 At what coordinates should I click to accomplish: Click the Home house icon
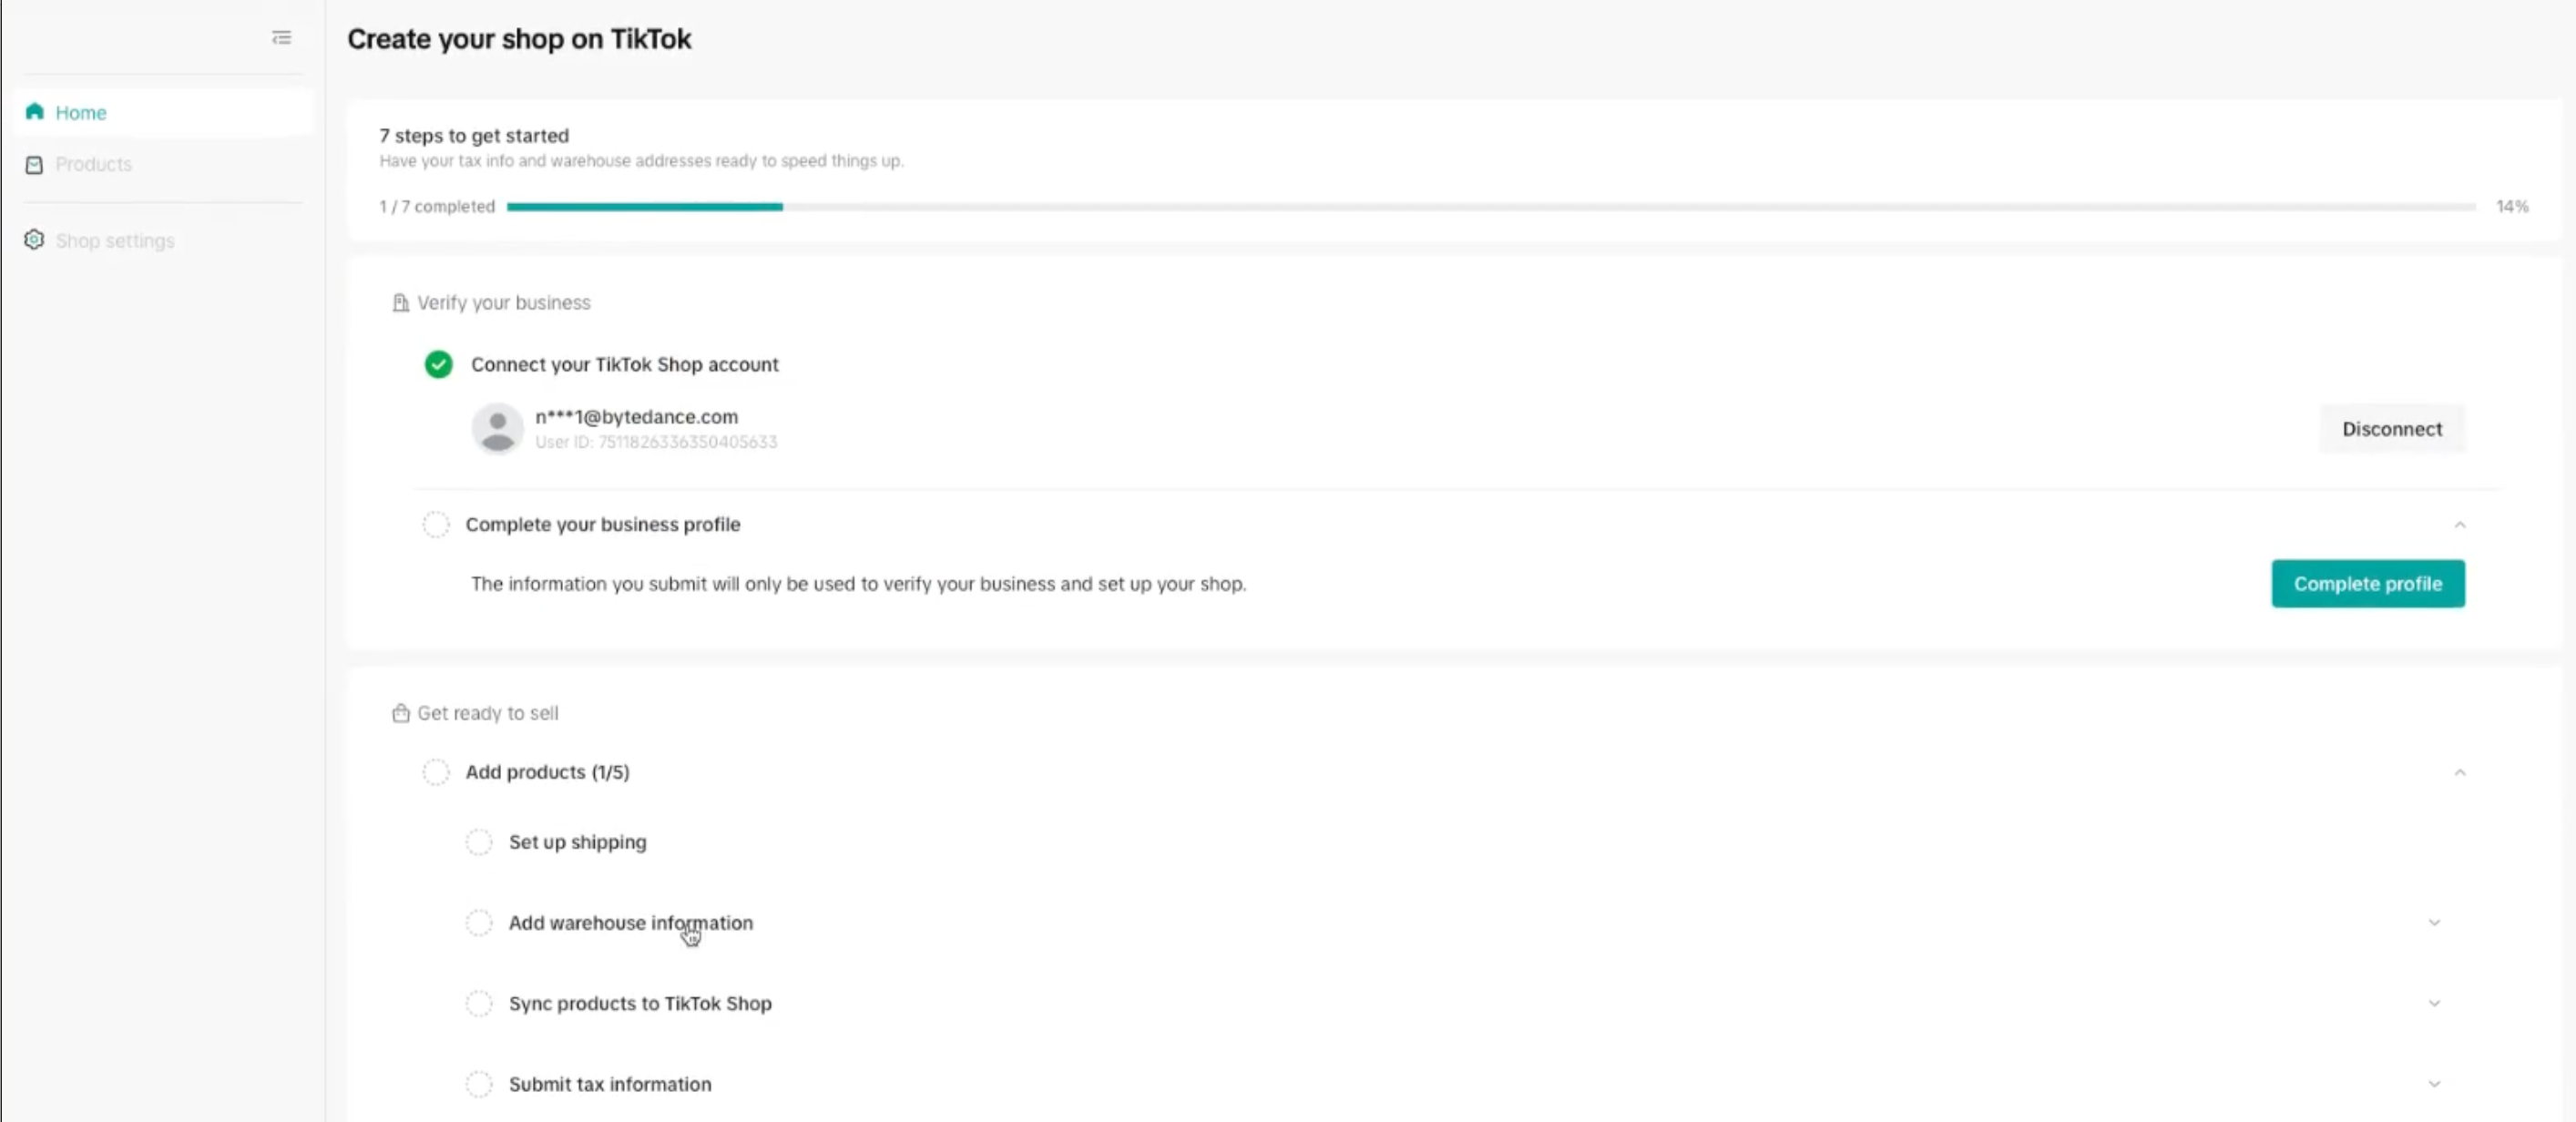[x=35, y=112]
